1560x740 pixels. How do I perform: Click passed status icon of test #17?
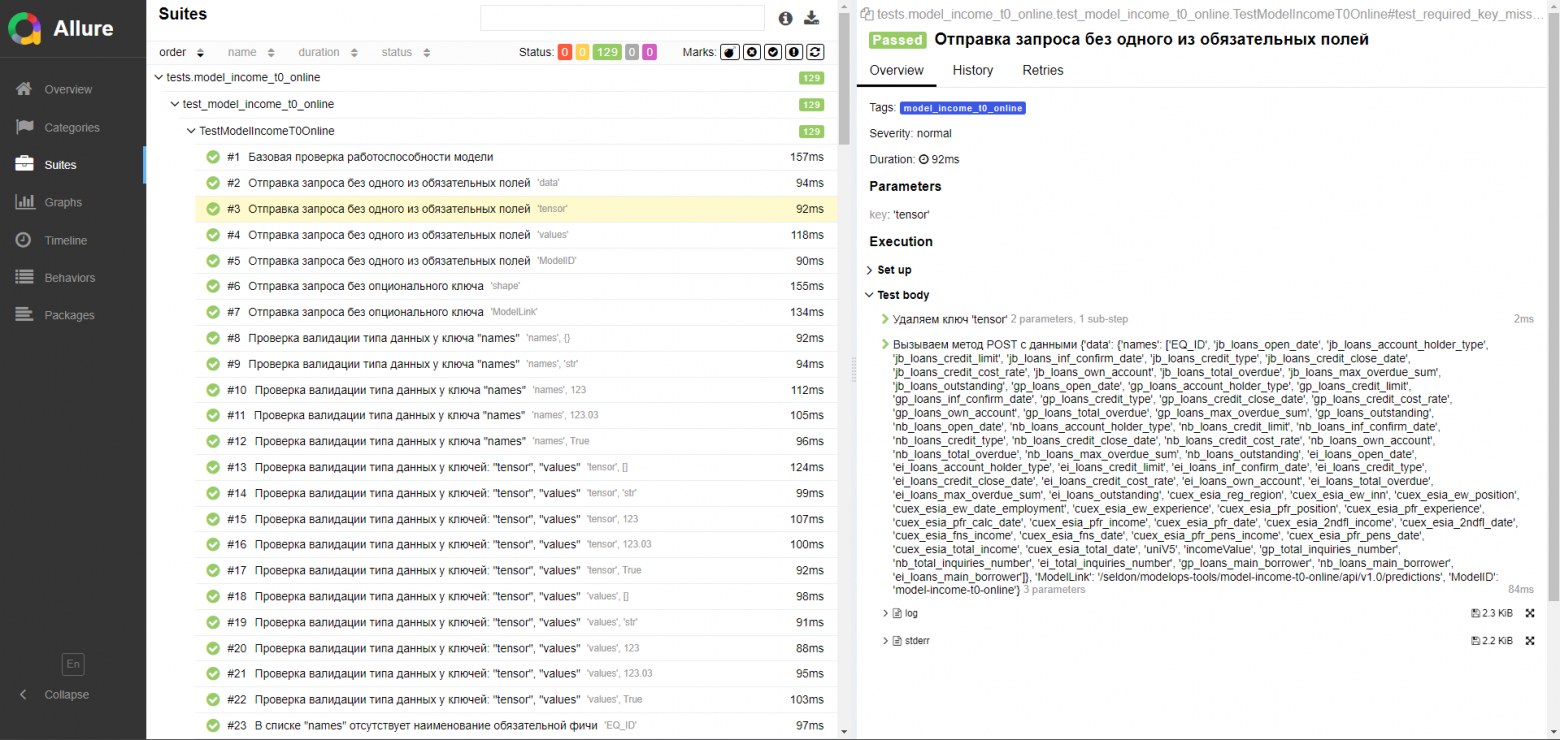pyautogui.click(x=213, y=570)
